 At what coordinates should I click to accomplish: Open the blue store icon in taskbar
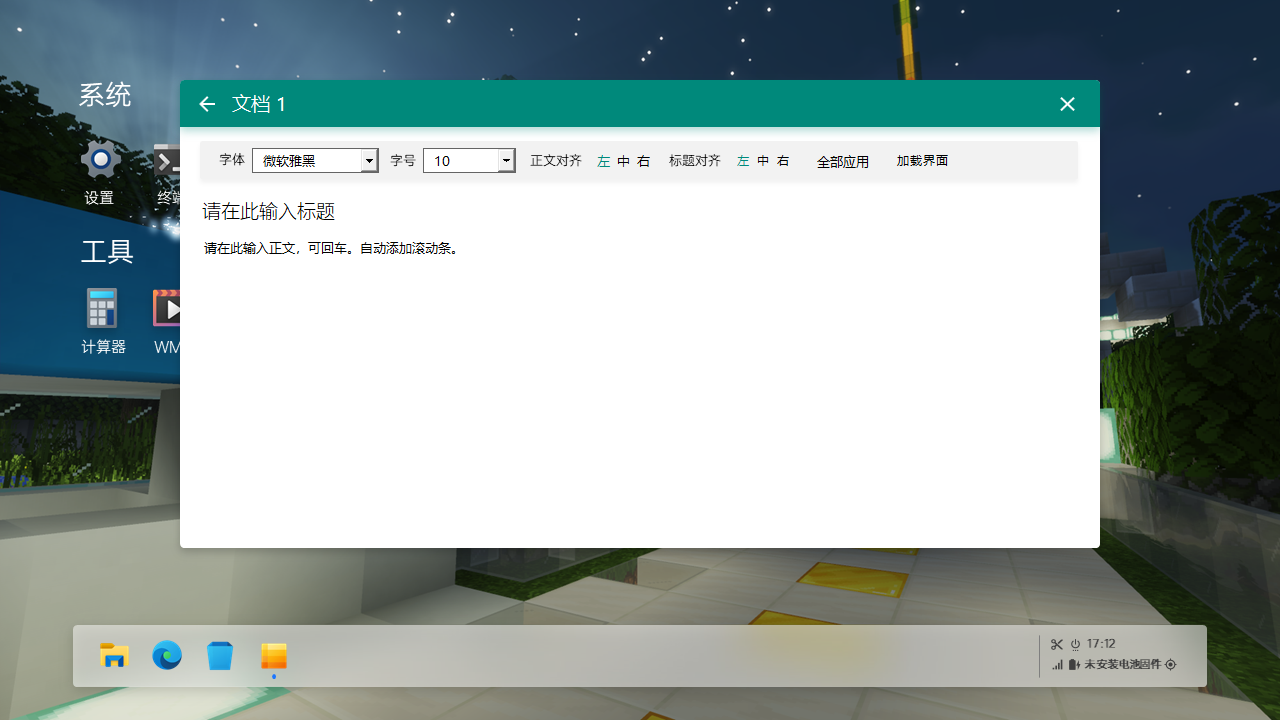(220, 656)
